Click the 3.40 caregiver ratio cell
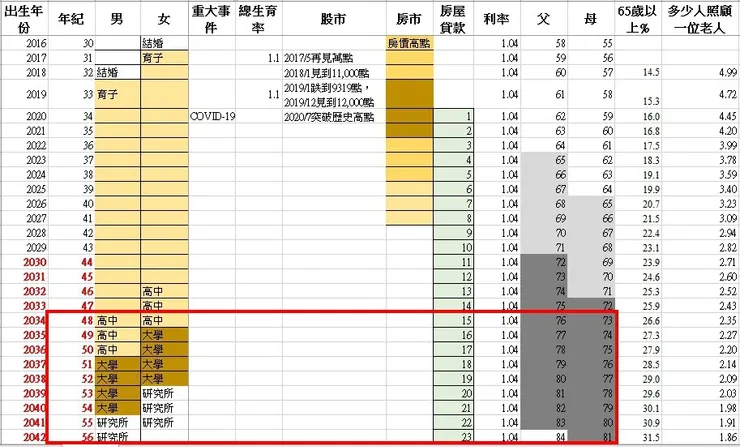Viewport: 740px width, 447px height. [x=700, y=189]
